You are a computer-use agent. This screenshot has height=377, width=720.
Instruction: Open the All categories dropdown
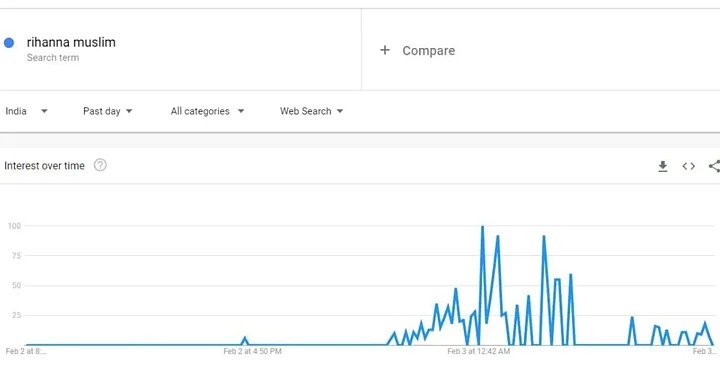click(x=207, y=111)
